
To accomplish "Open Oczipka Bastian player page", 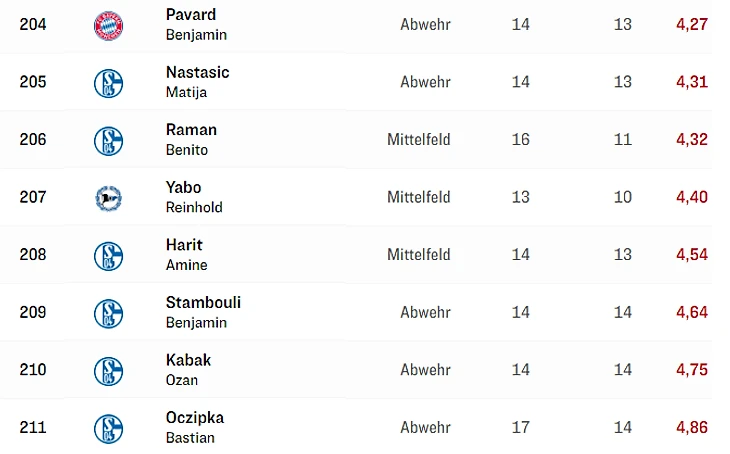I will [x=195, y=427].
